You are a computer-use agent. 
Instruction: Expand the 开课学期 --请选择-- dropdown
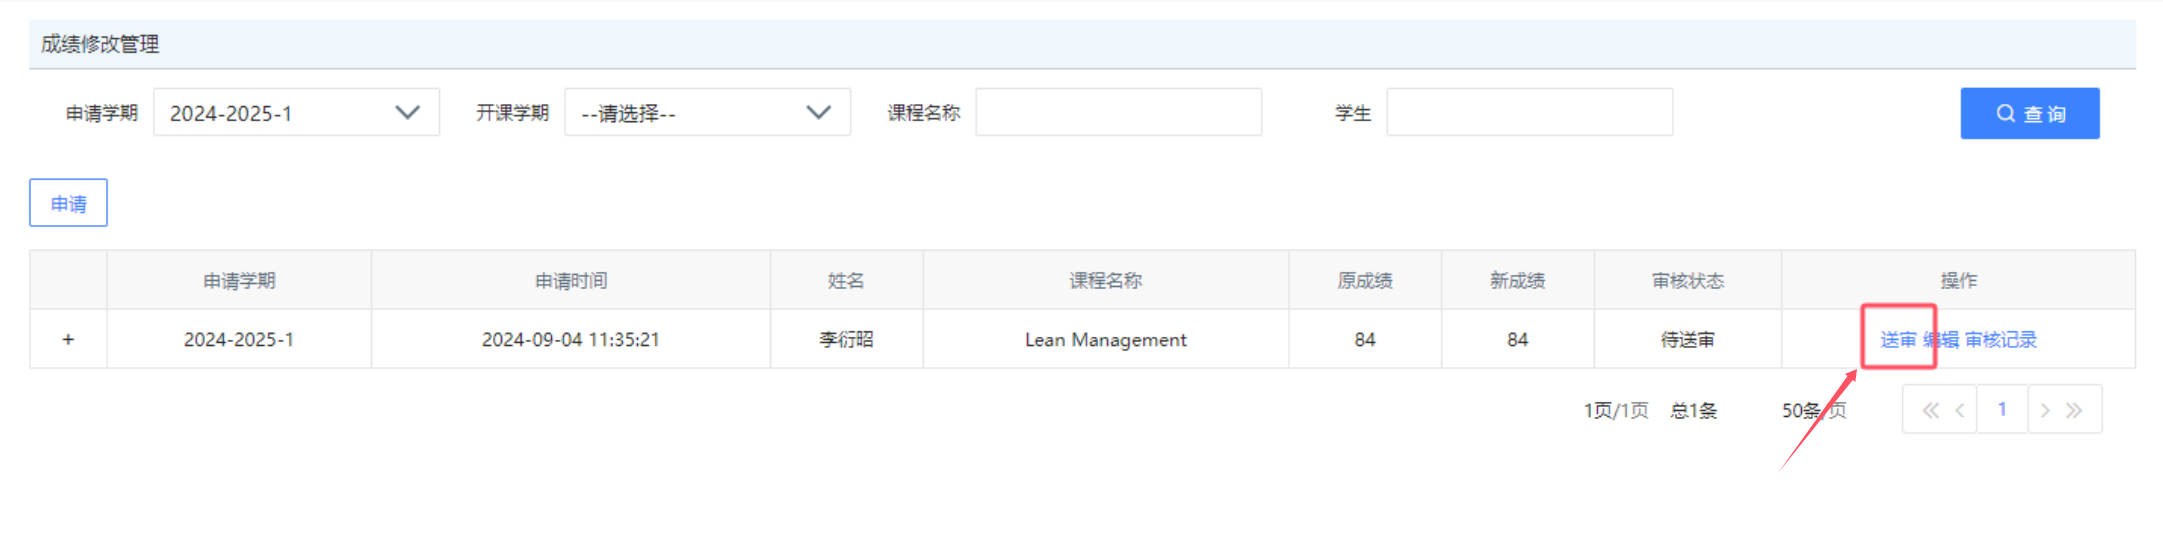click(707, 113)
